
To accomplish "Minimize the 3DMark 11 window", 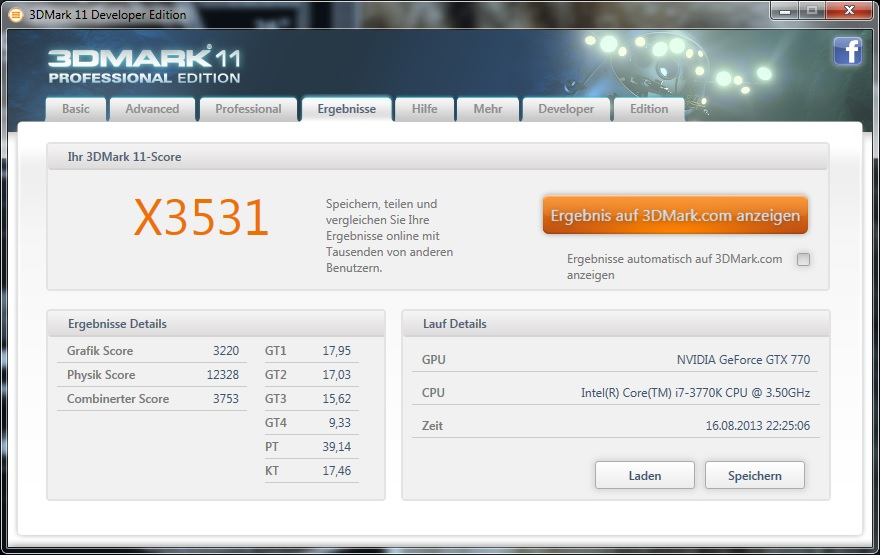I will tap(785, 11).
